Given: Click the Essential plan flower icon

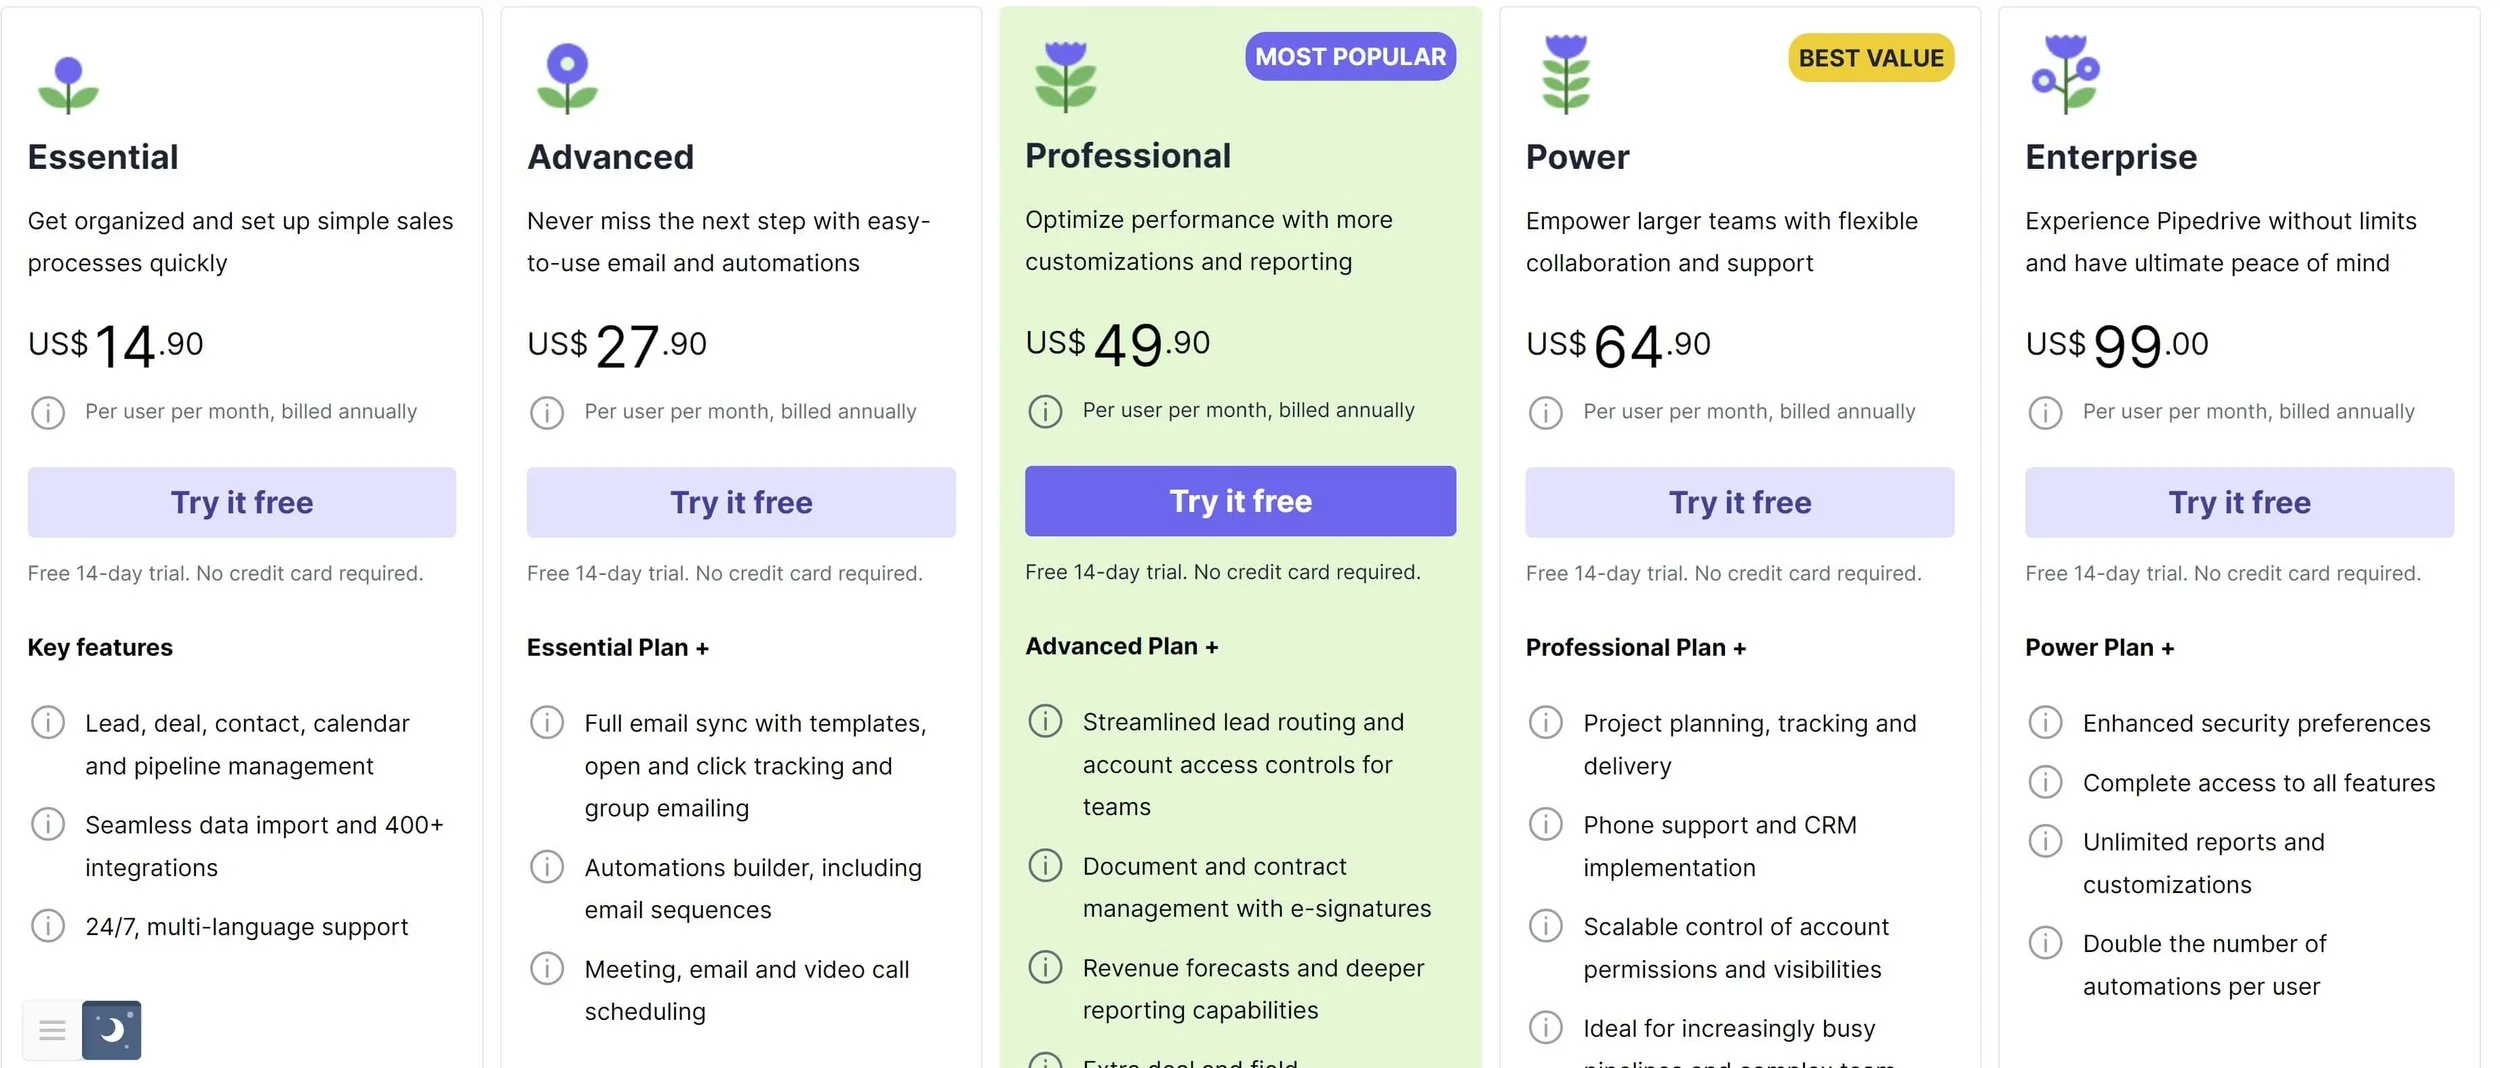Looking at the screenshot, I should click(x=68, y=84).
